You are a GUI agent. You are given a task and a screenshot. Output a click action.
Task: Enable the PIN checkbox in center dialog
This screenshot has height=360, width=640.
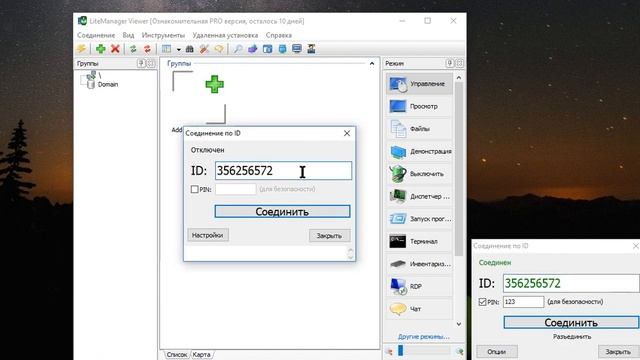click(195, 189)
